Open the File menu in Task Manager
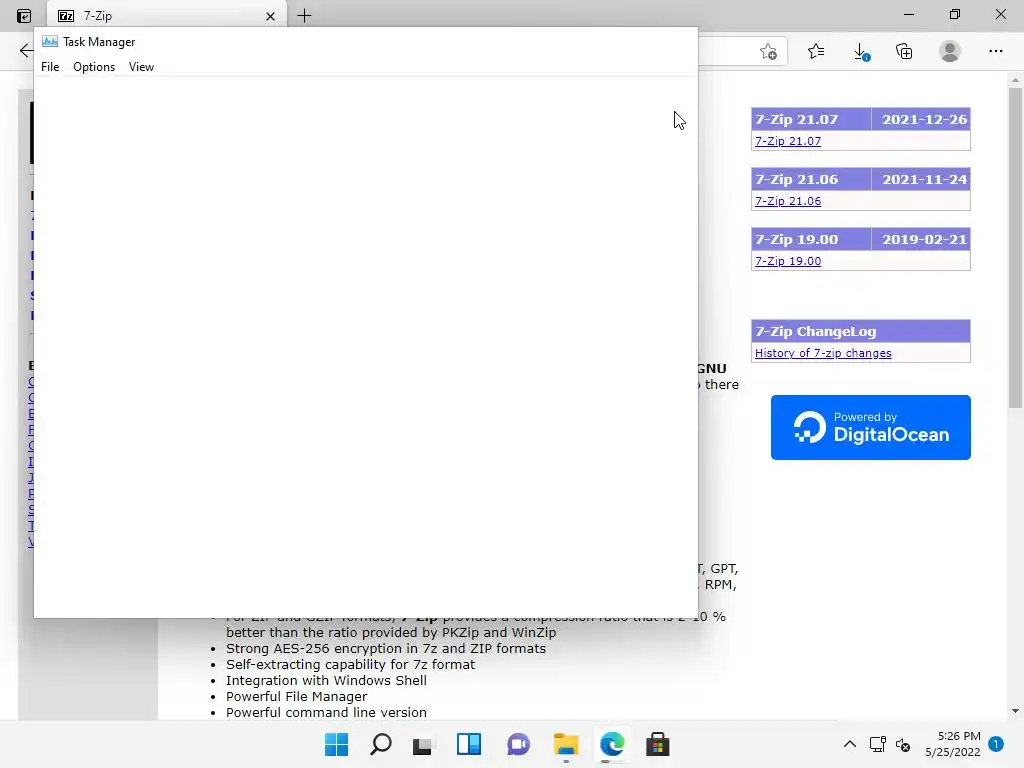 50,67
